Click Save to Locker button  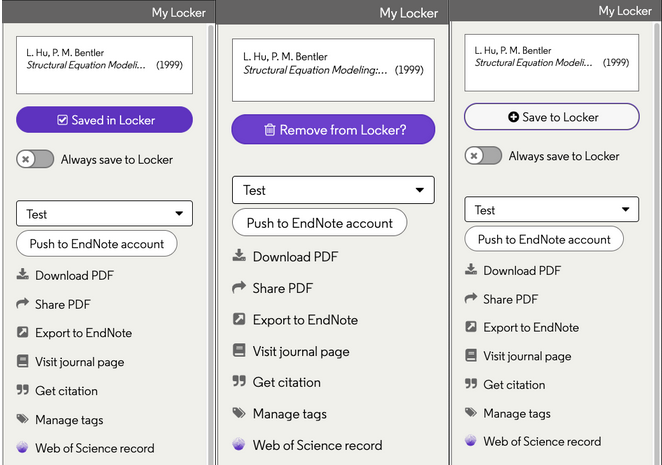tap(552, 117)
